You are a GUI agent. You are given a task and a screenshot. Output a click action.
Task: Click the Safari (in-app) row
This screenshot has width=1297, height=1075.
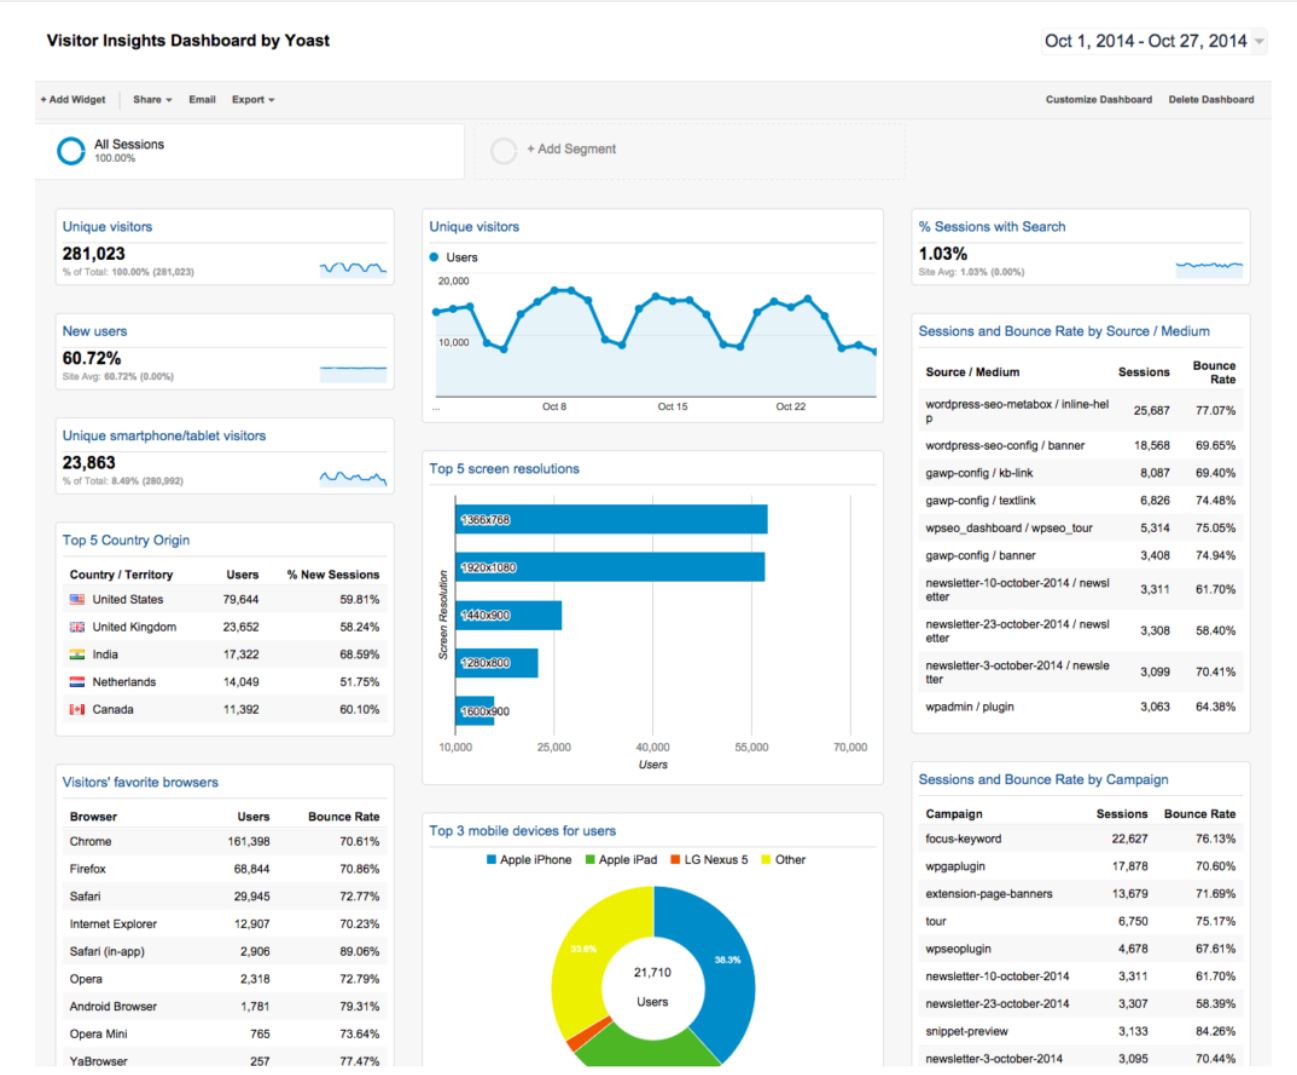(224, 952)
